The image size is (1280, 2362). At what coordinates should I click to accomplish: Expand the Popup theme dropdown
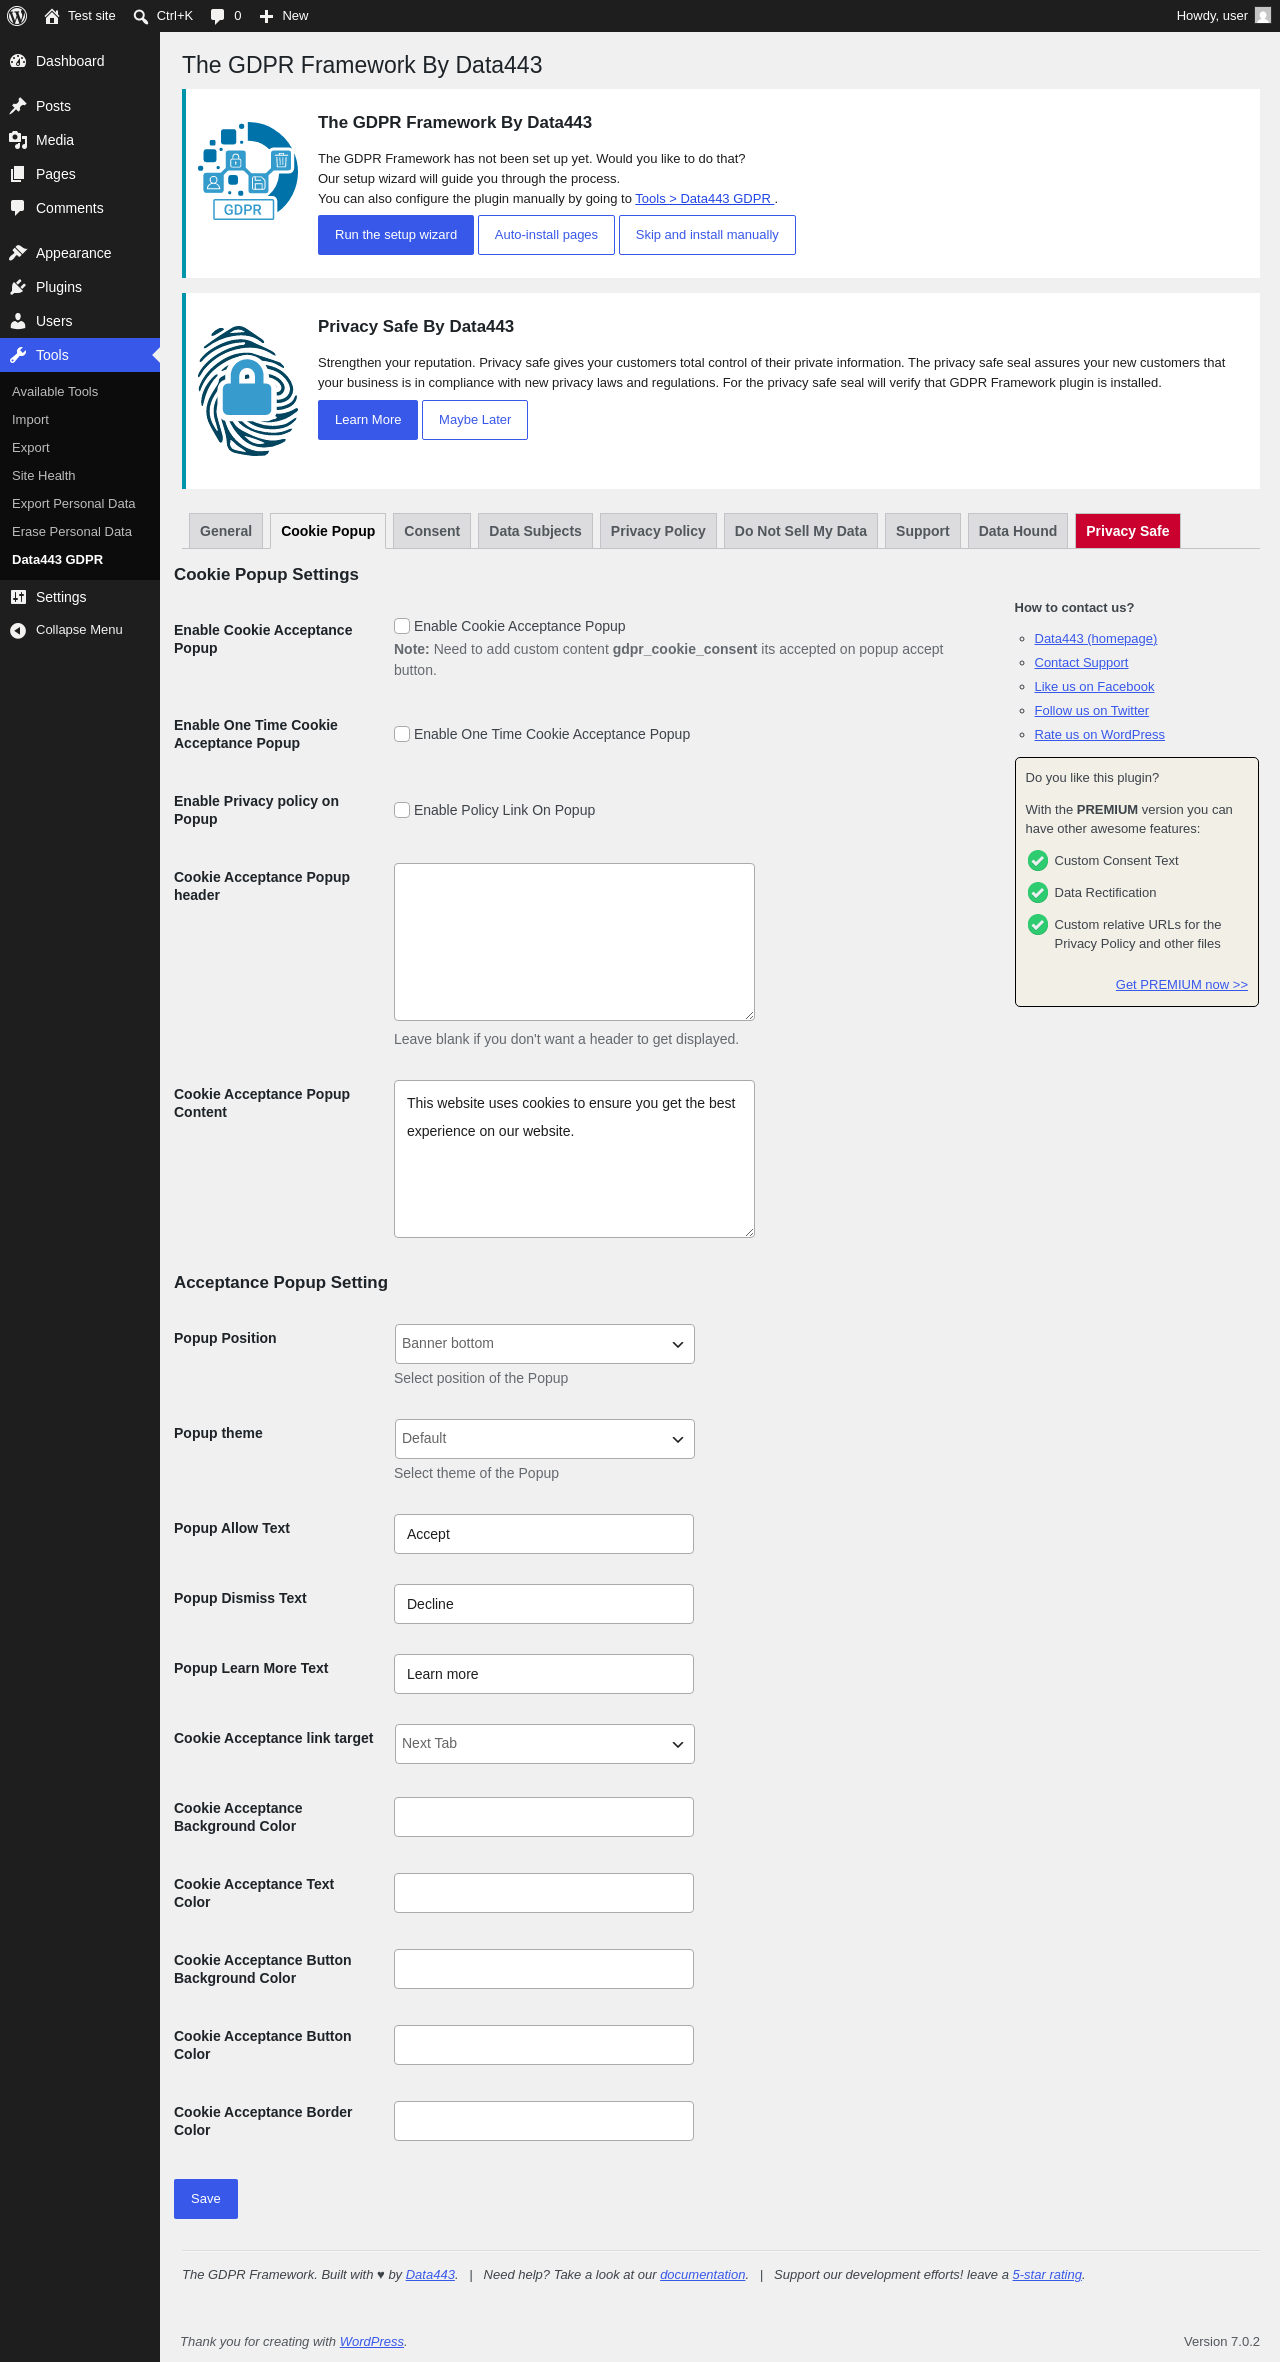[x=545, y=1439]
